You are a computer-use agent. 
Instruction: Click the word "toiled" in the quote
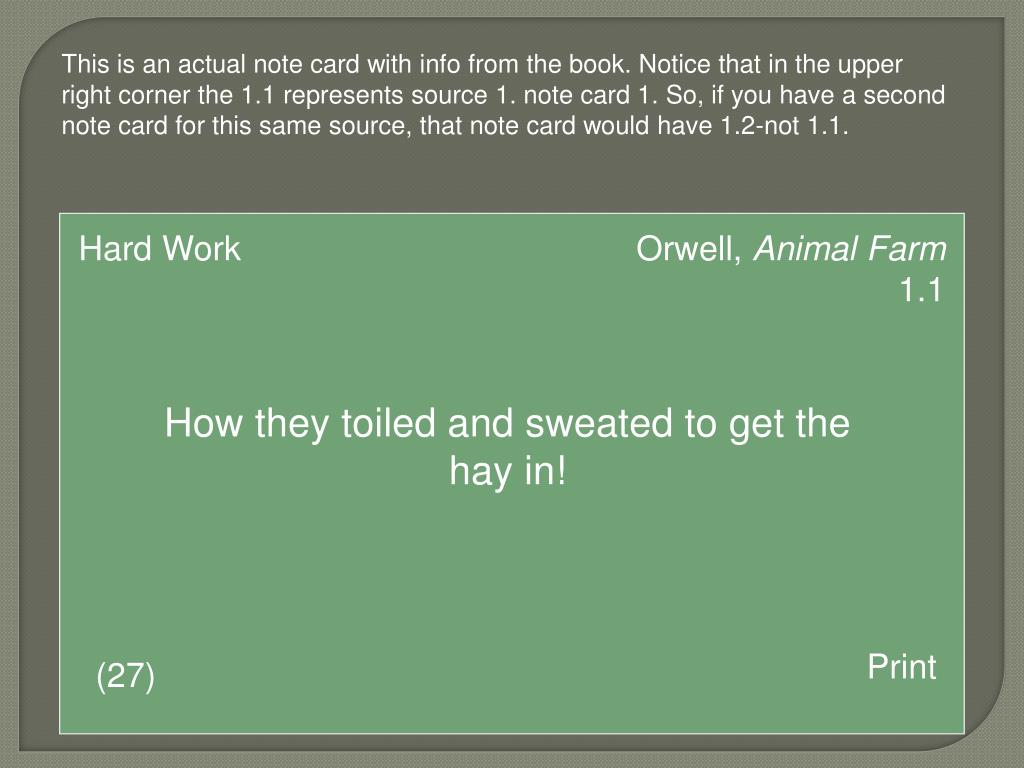[389, 423]
